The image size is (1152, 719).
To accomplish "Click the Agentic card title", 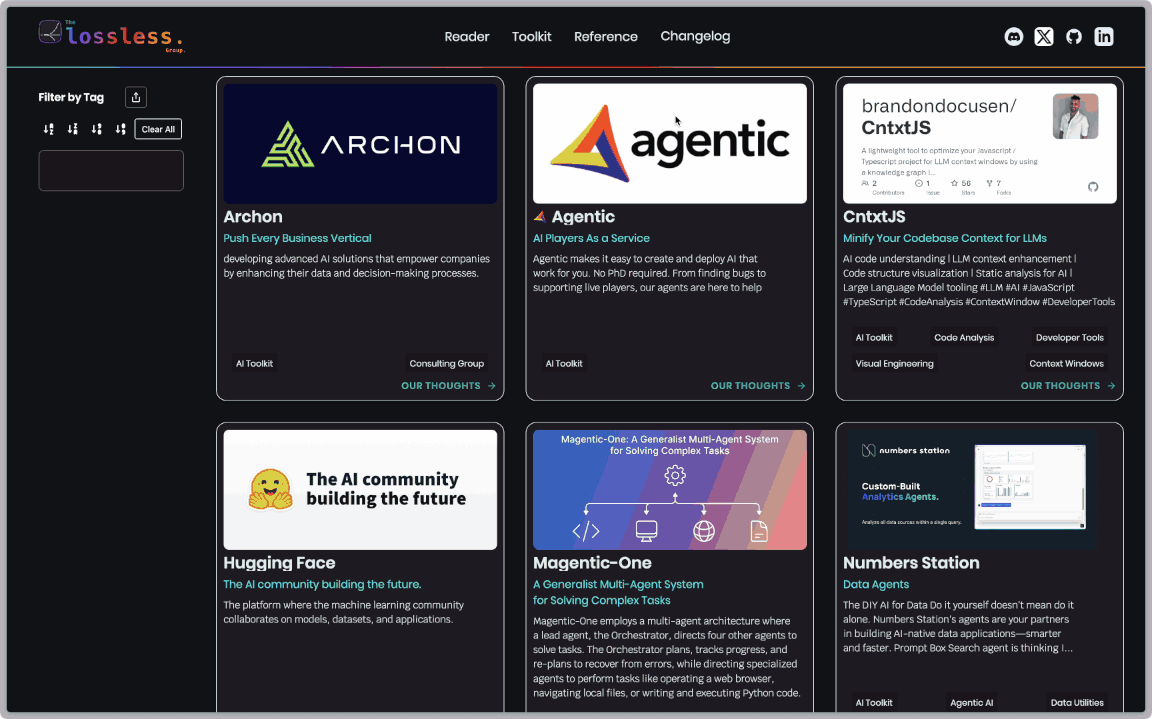I will [583, 217].
